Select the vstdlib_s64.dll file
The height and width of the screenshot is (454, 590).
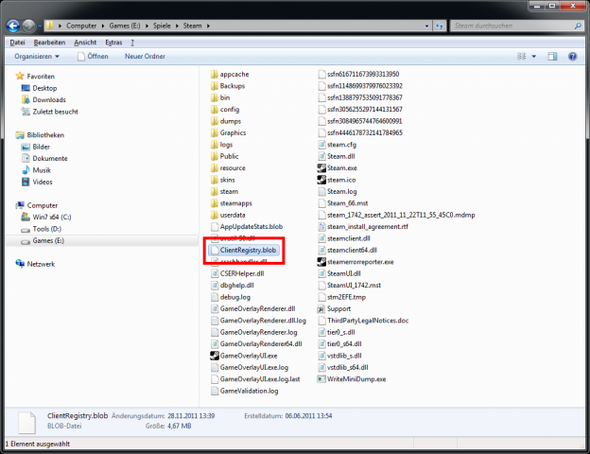click(343, 367)
